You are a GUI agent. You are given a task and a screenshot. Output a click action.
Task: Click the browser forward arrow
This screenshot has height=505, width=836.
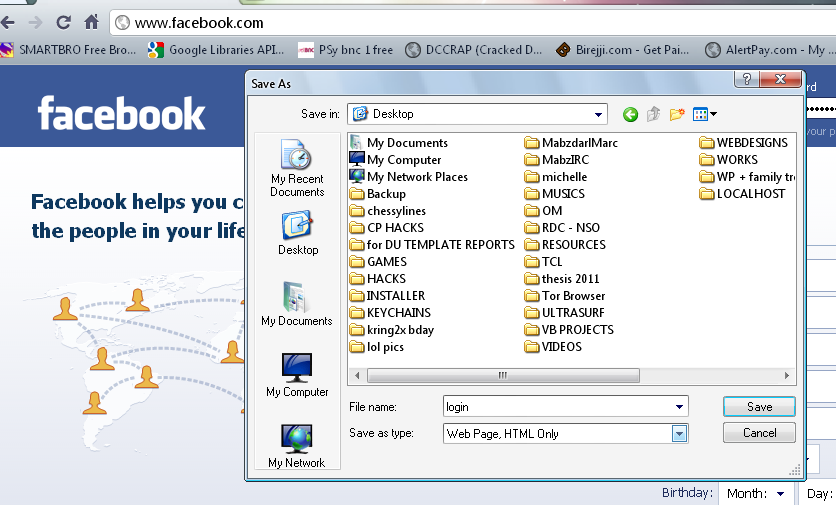coord(35,22)
